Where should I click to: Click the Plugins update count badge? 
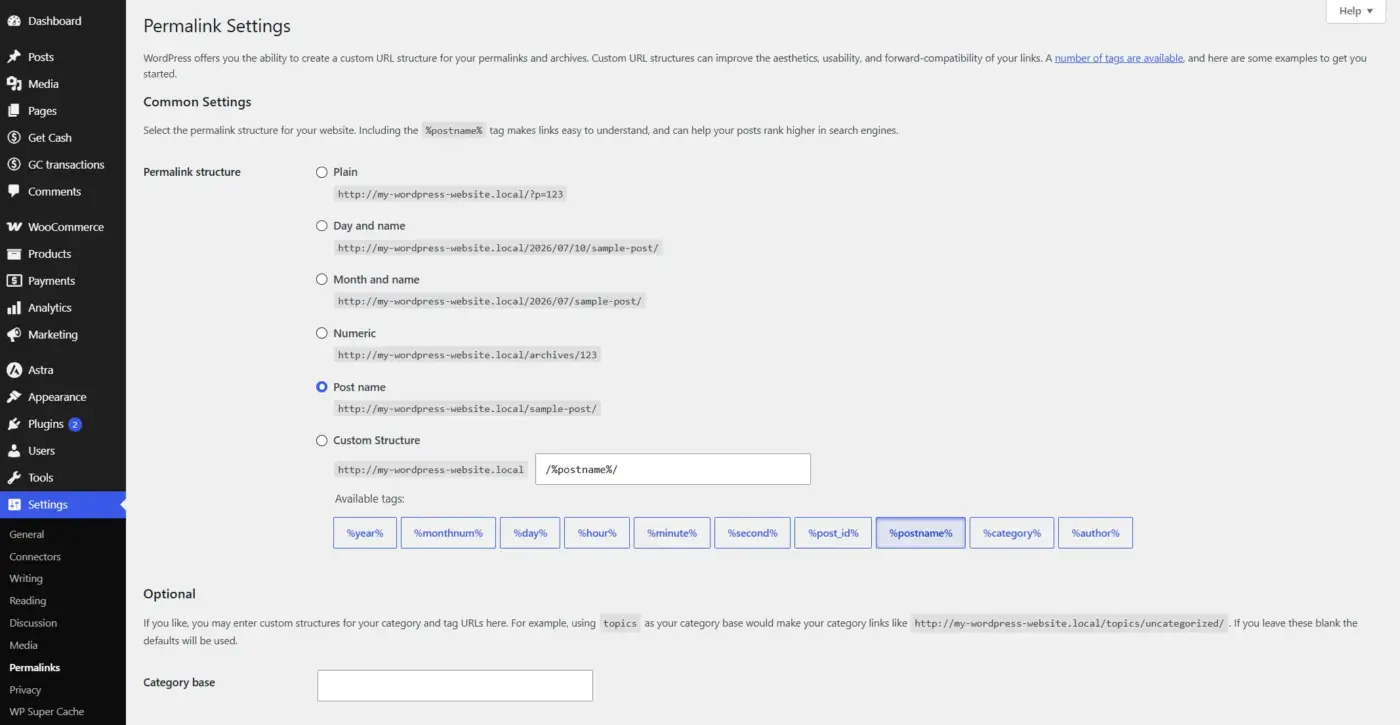coord(75,424)
